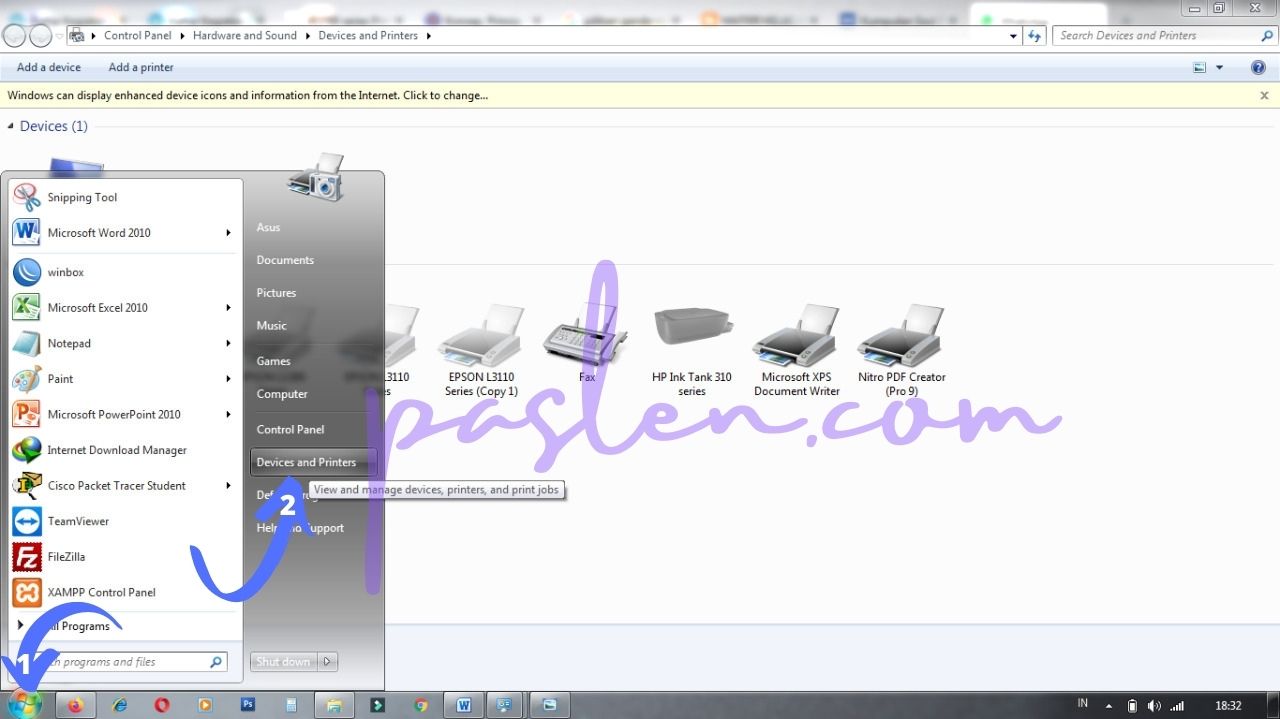Launch Microsoft Excel 2010 from Start menu
Screen dimensions: 1280x719
(x=125, y=308)
